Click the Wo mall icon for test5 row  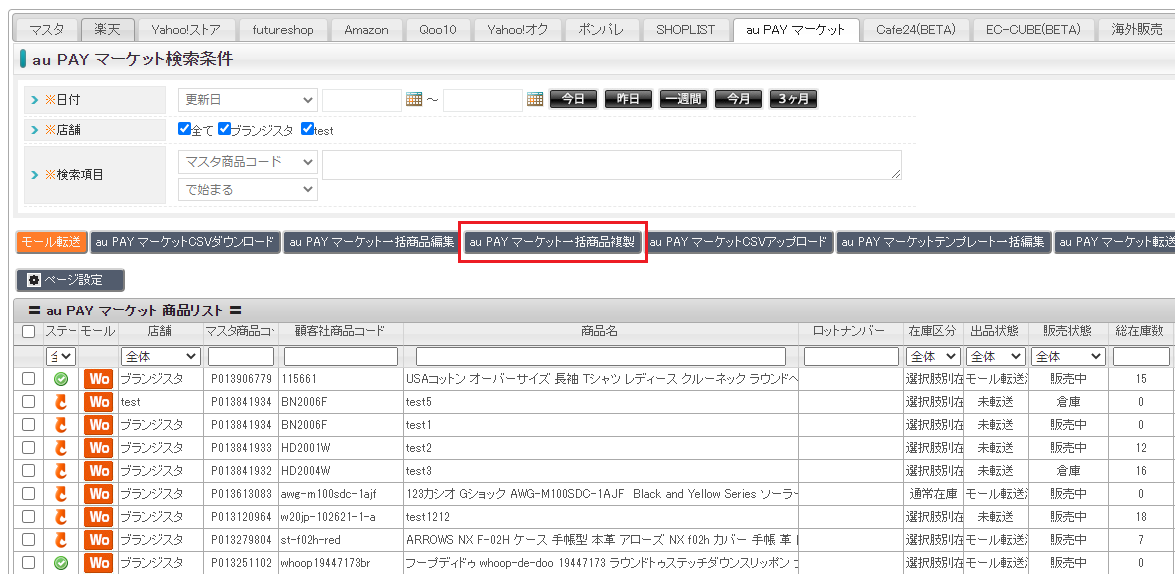tap(98, 402)
